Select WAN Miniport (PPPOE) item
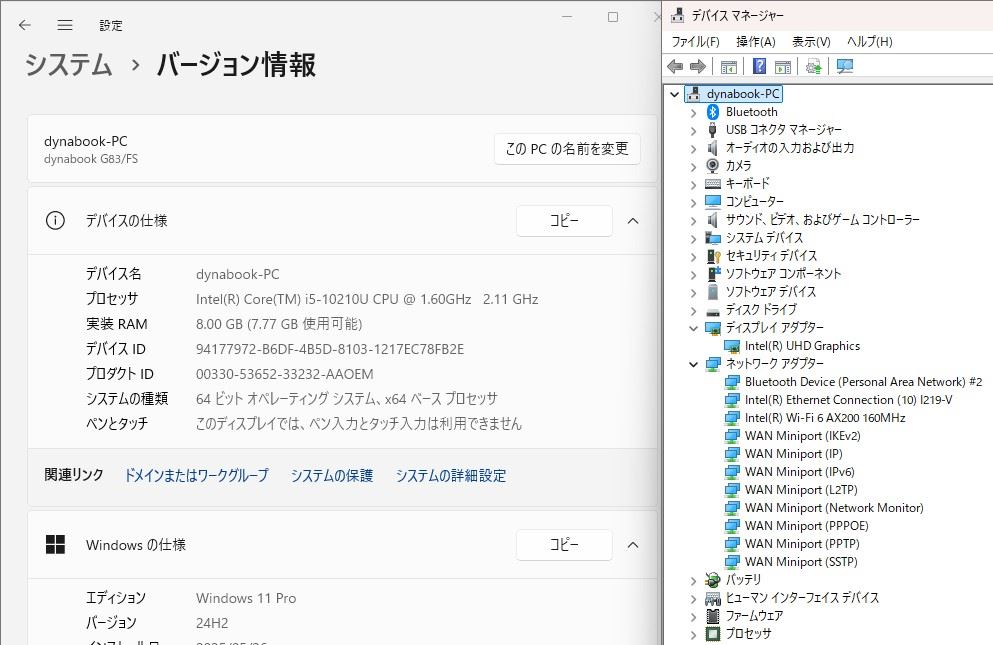The image size is (993, 645). pyautogui.click(x=806, y=526)
